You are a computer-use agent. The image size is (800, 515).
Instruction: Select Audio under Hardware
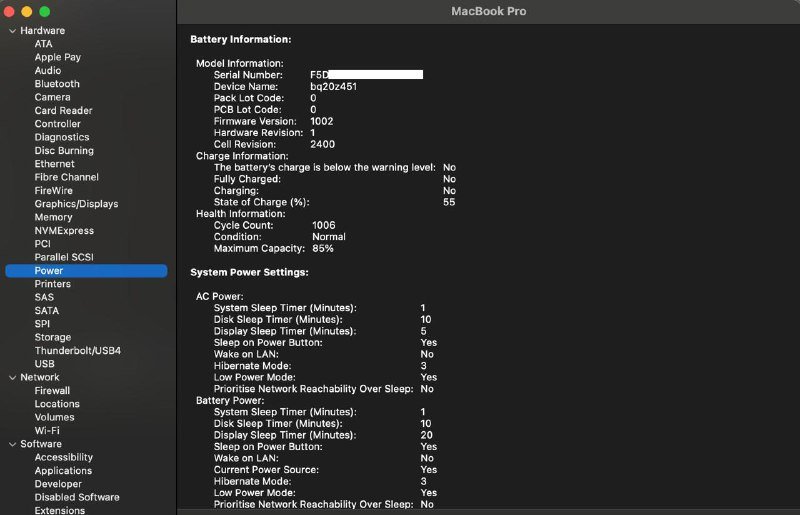click(x=48, y=70)
